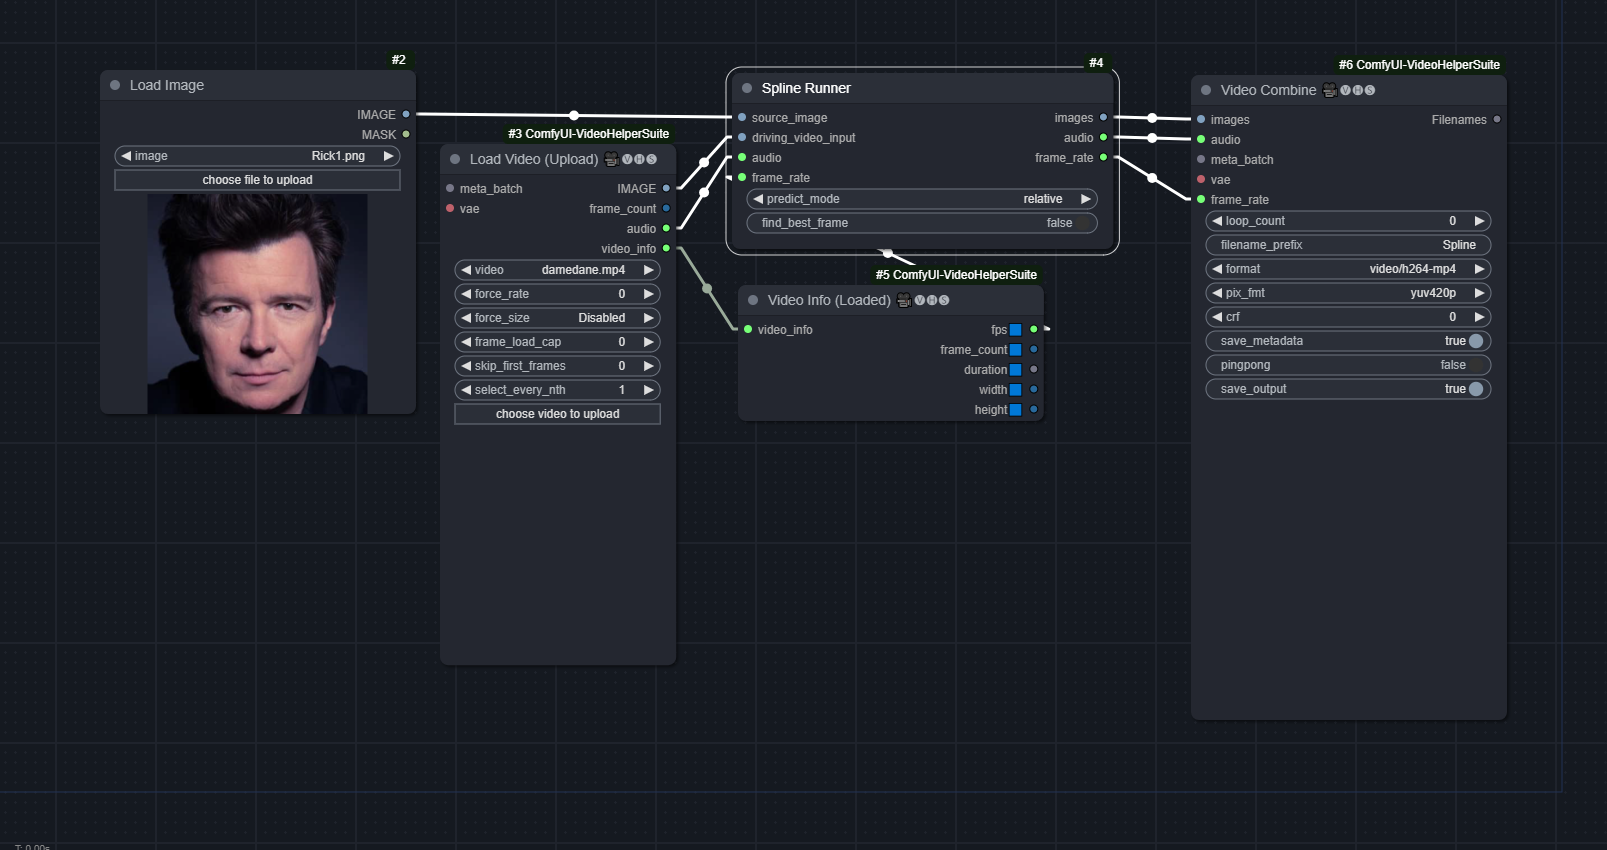Image resolution: width=1607 pixels, height=850 pixels.
Task: Open the format dropdown showing video/h264-mp4
Action: click(x=1349, y=269)
